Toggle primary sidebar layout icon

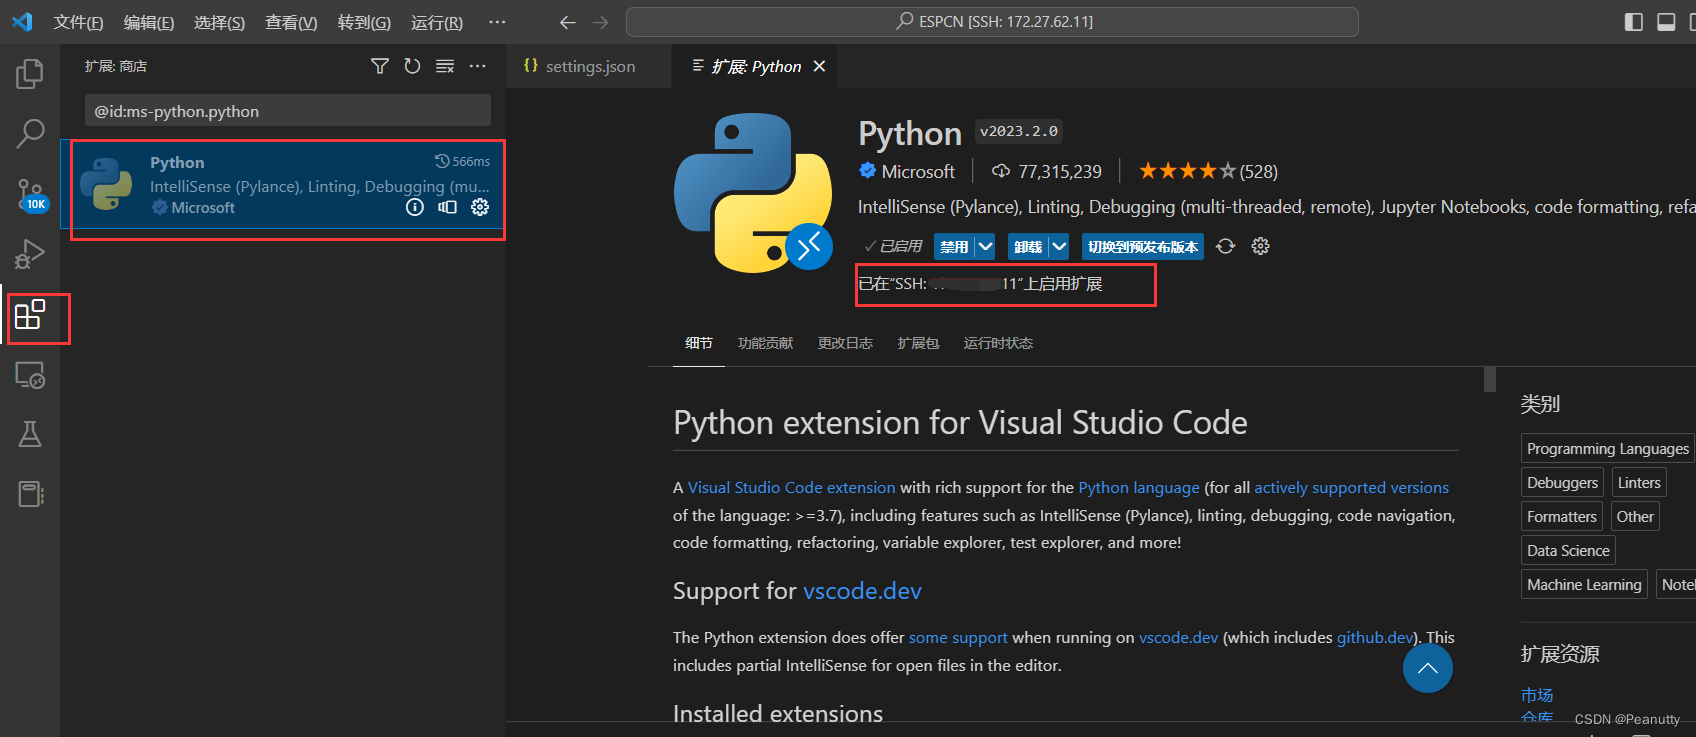click(1634, 22)
